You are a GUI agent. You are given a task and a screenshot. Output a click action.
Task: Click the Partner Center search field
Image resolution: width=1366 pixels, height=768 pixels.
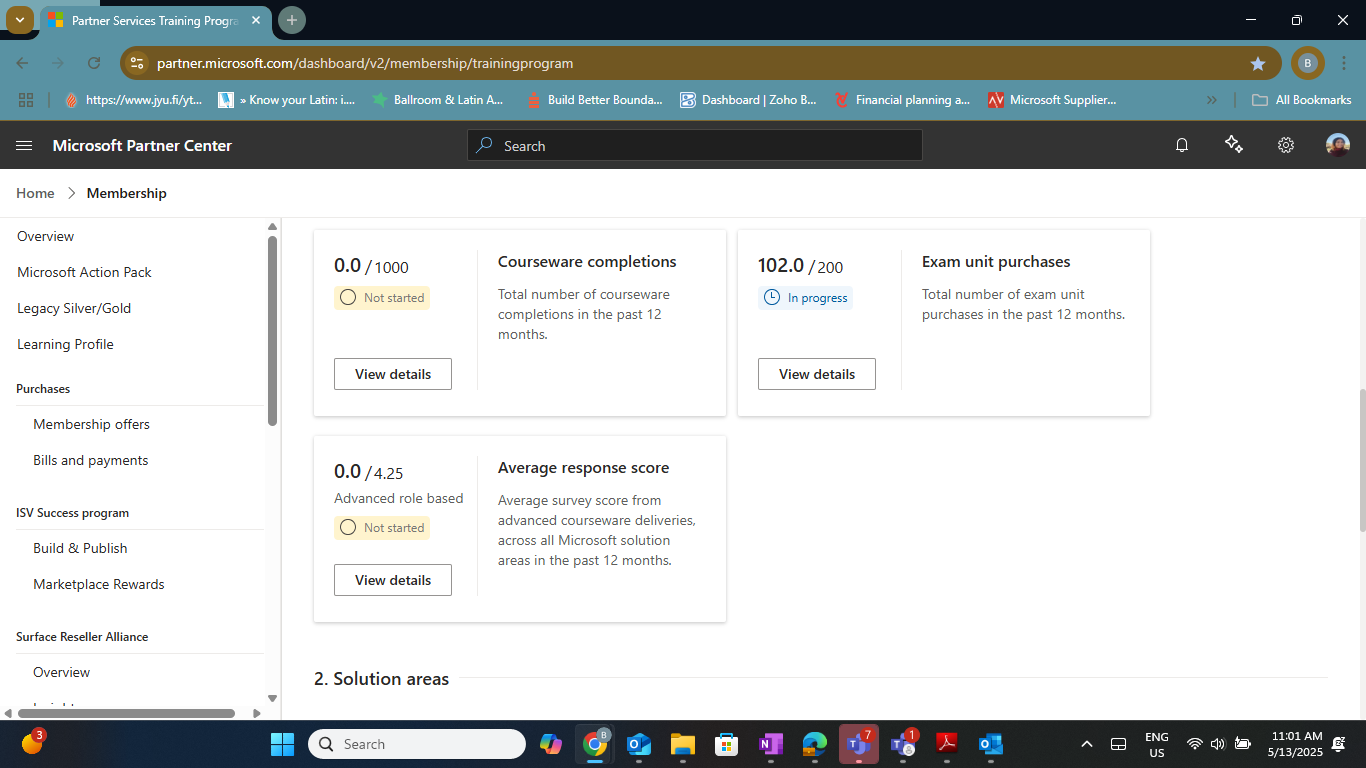coord(694,145)
